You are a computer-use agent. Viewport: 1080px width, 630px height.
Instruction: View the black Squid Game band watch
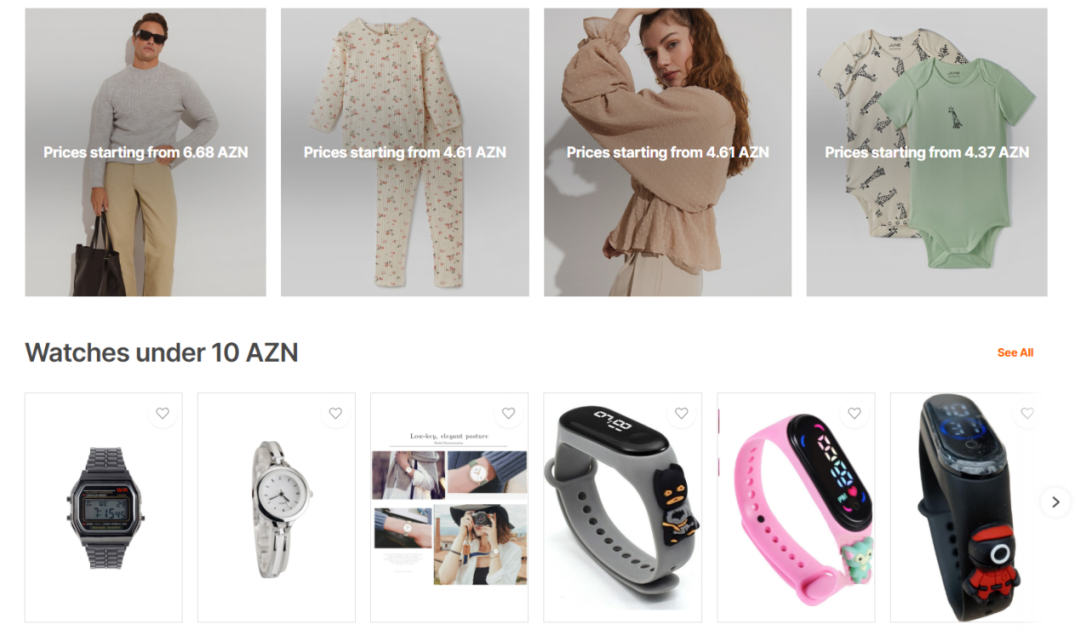click(964, 508)
